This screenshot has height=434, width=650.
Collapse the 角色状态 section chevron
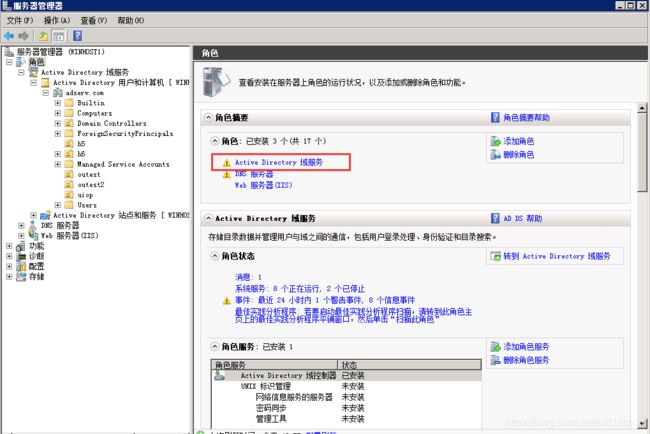[215, 256]
